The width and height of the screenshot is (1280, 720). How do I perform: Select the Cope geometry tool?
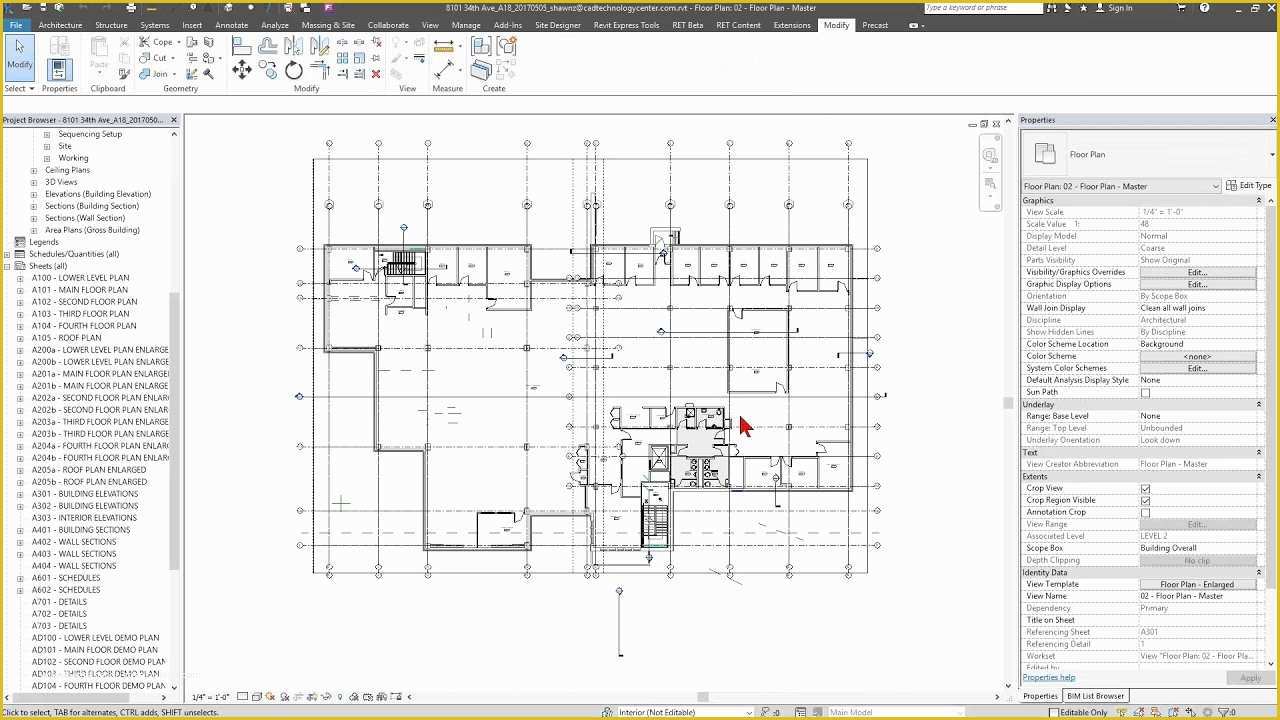pos(156,42)
